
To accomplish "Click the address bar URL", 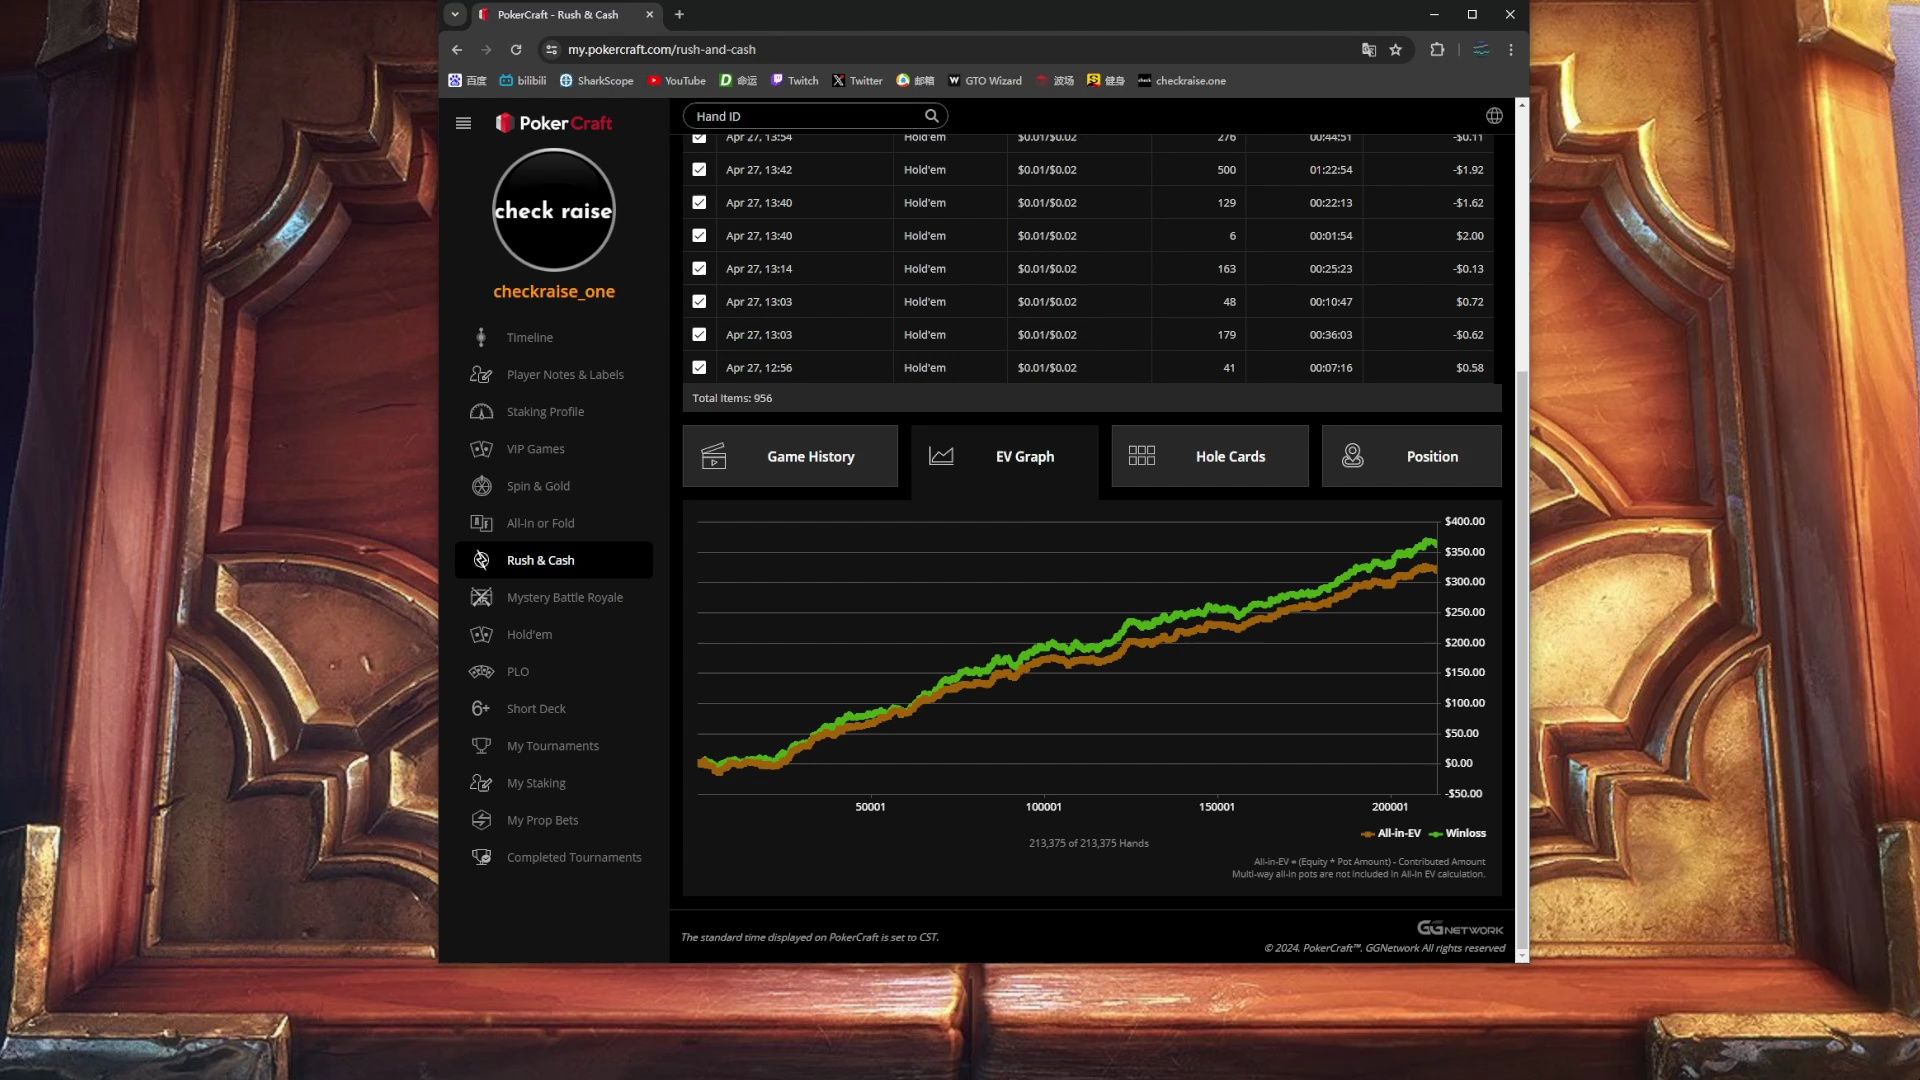I will (x=661, y=49).
